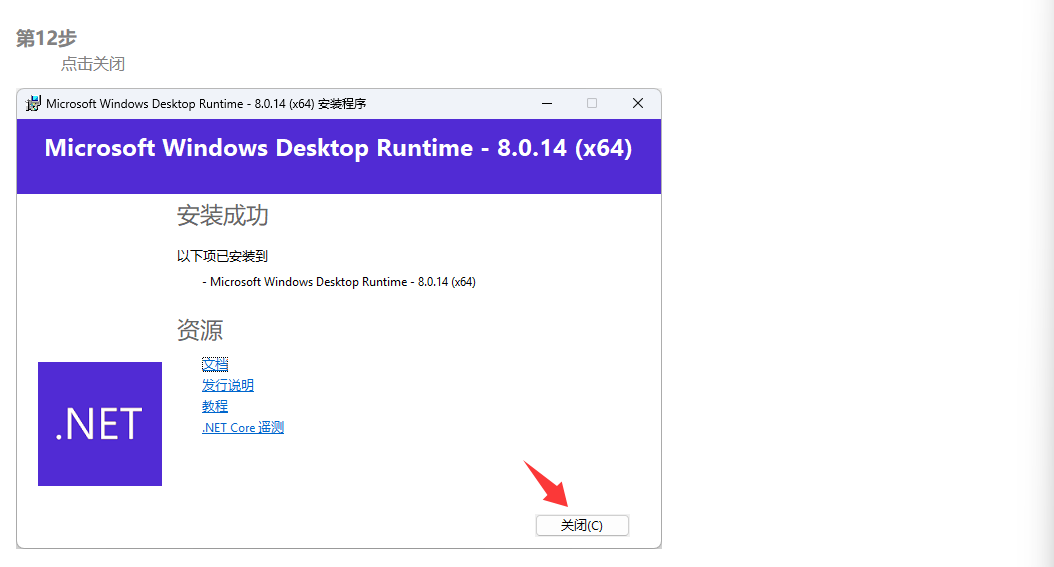Click the white banner heading on purple background

click(338, 148)
